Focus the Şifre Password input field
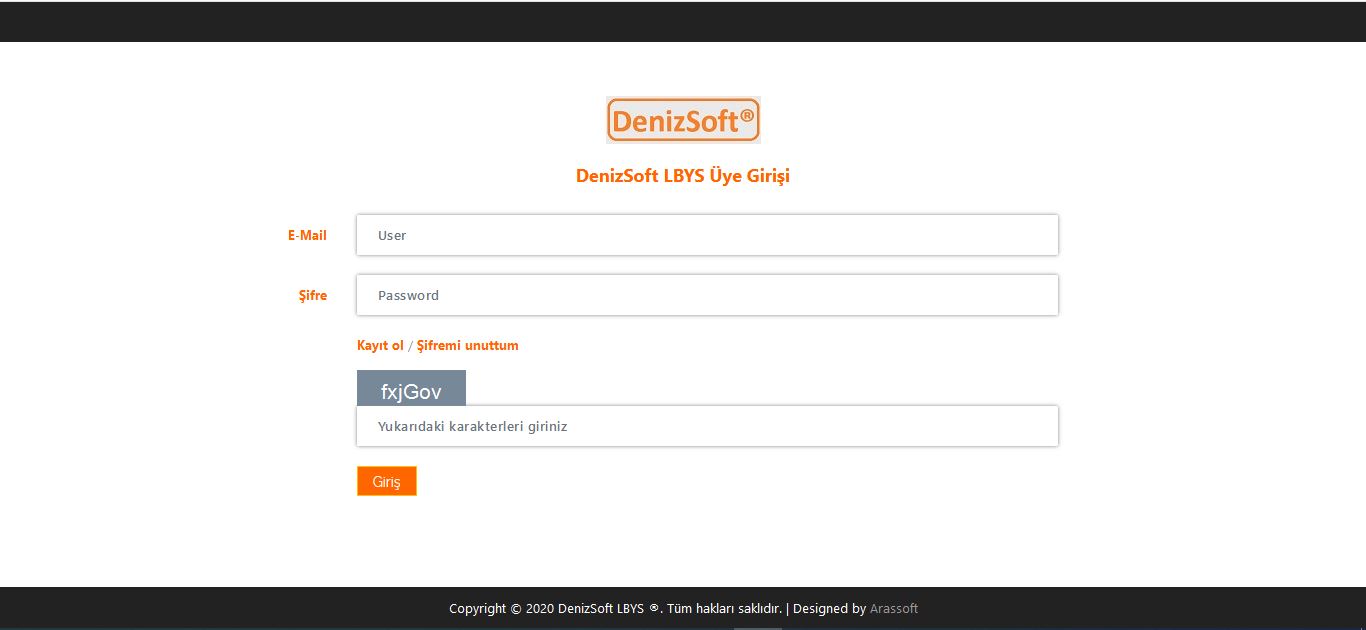1366x630 pixels. (707, 295)
